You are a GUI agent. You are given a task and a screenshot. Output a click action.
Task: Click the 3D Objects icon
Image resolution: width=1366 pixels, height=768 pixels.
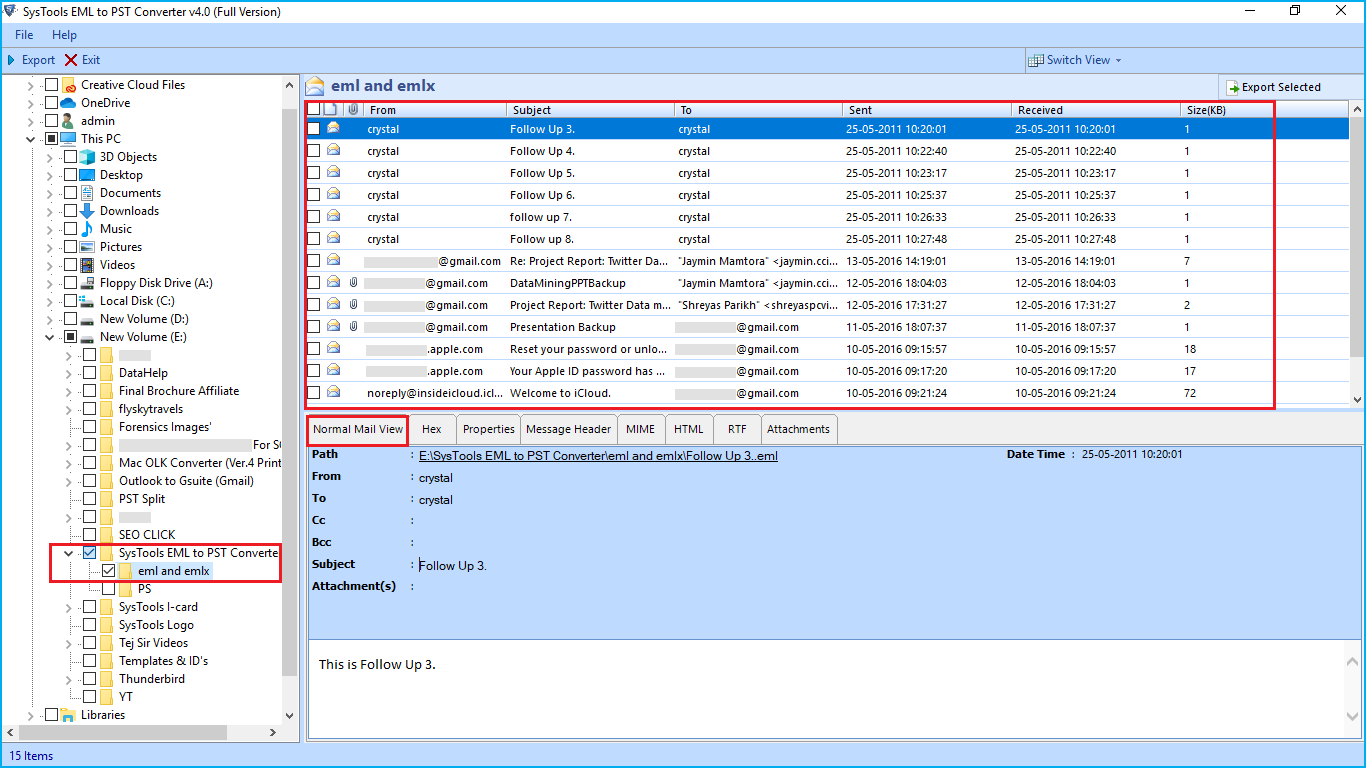(x=87, y=157)
